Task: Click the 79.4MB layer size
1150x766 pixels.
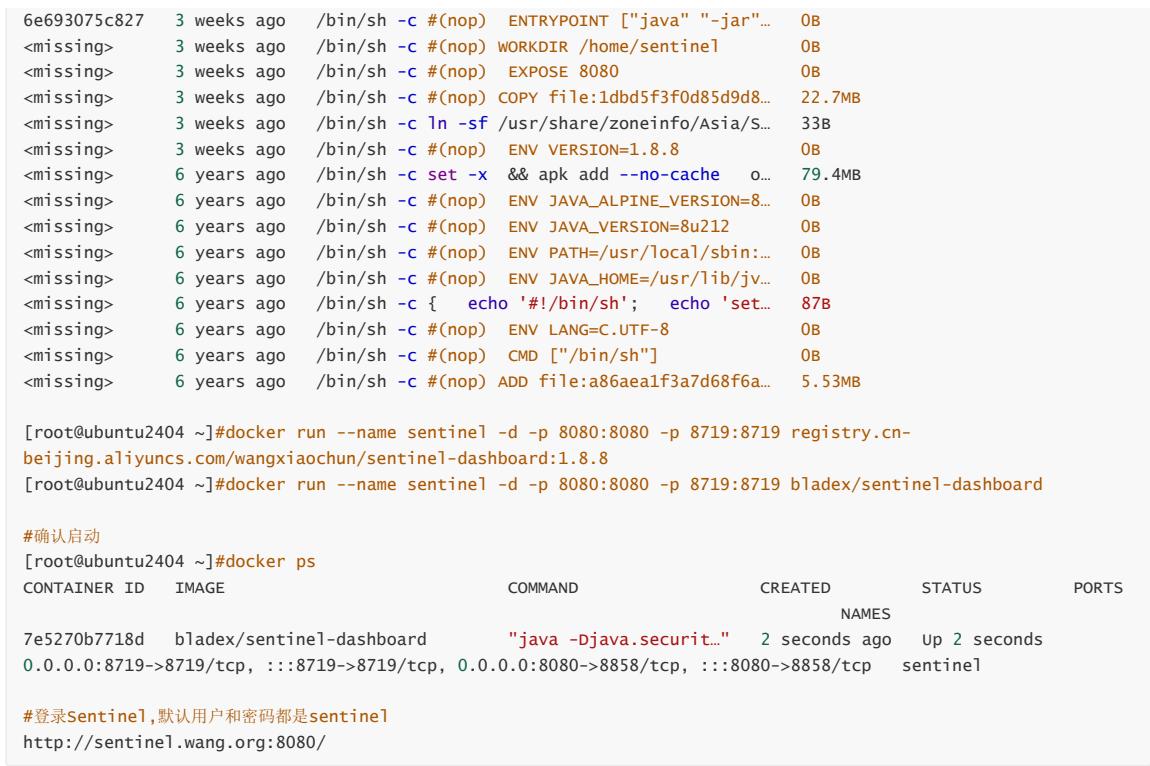Action: 830,175
